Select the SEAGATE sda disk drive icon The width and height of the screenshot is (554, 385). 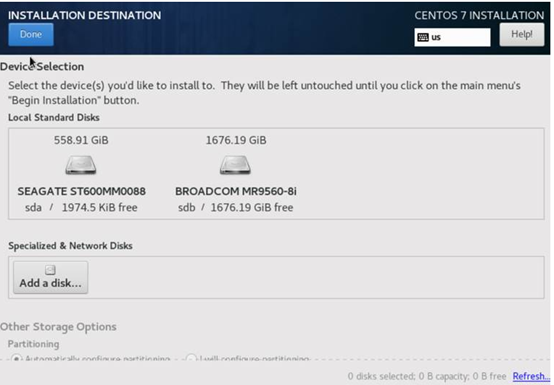pyautogui.click(x=81, y=165)
